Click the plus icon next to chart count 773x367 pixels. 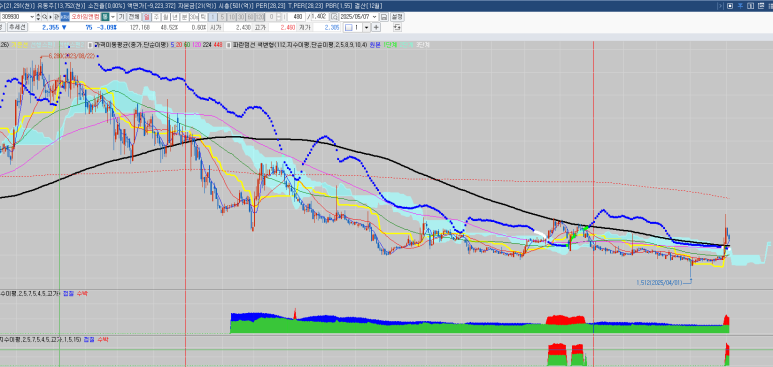pyautogui.click(x=376, y=27)
